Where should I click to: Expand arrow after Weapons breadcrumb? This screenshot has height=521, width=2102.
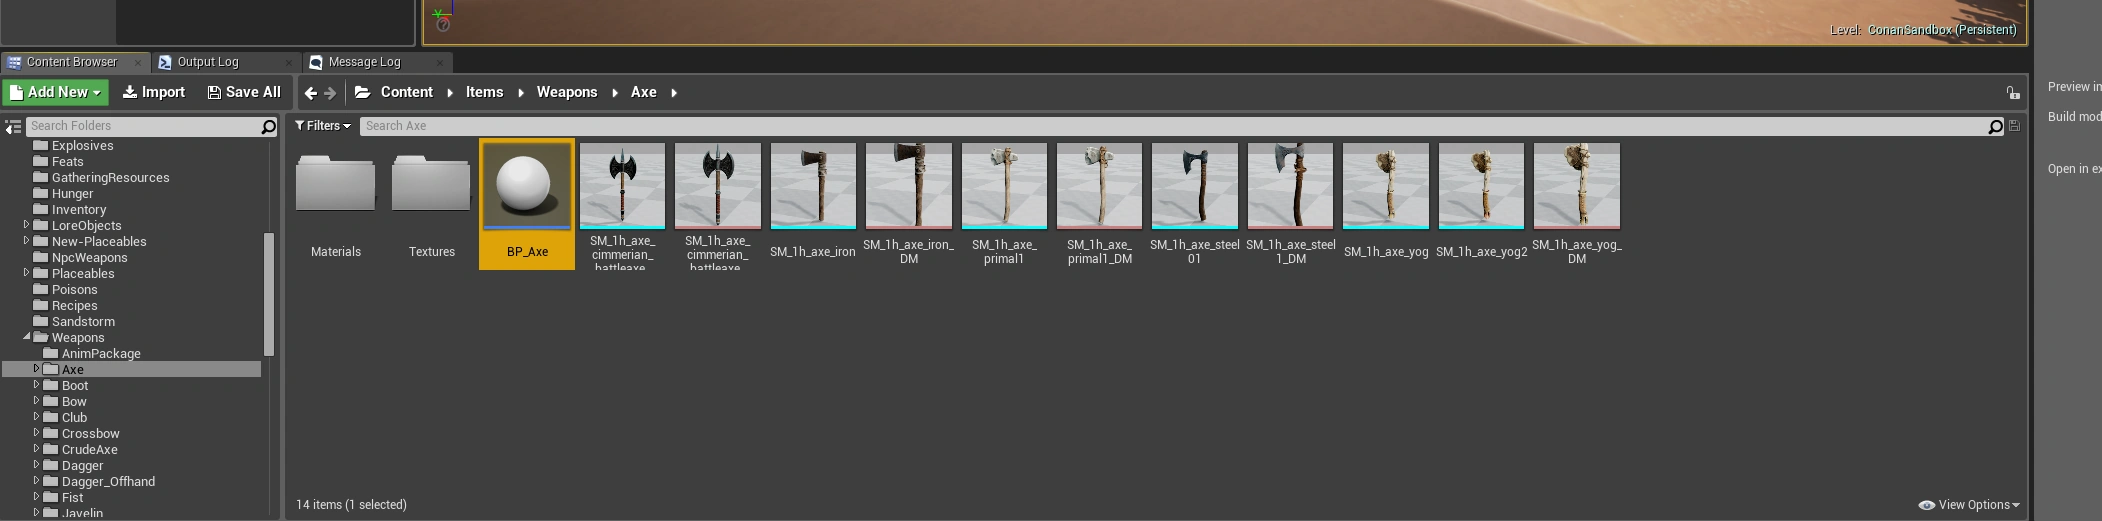tap(615, 93)
